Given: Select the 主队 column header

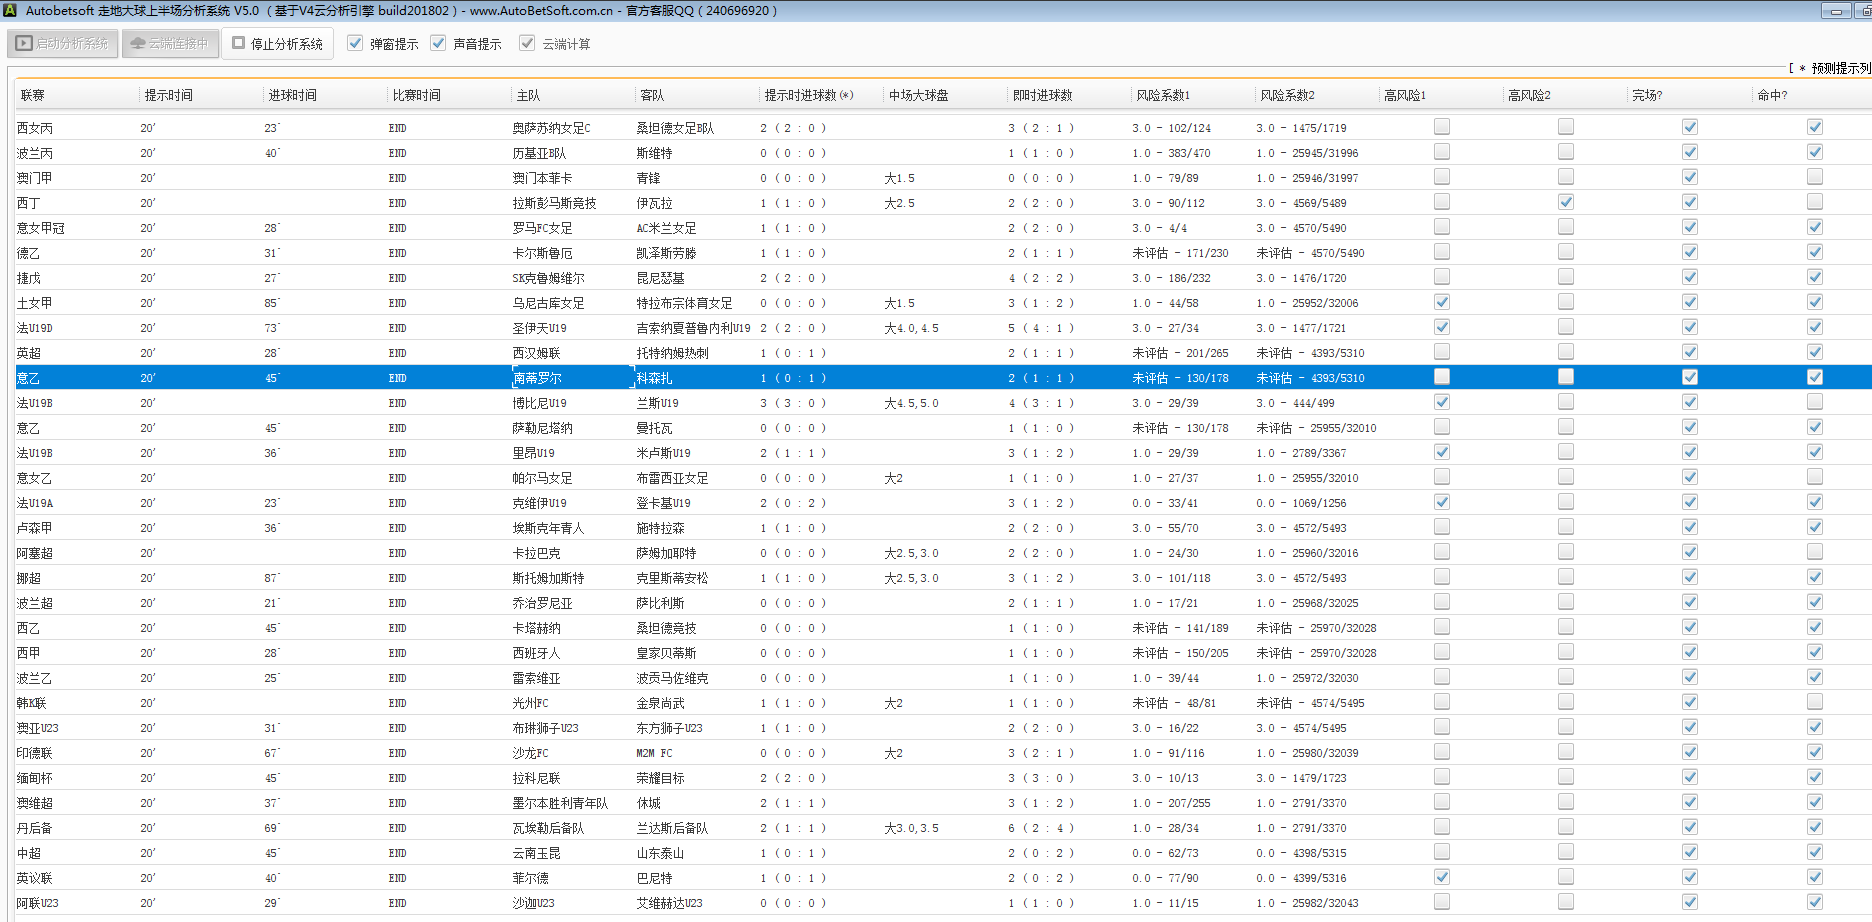Looking at the screenshot, I should 528,95.
